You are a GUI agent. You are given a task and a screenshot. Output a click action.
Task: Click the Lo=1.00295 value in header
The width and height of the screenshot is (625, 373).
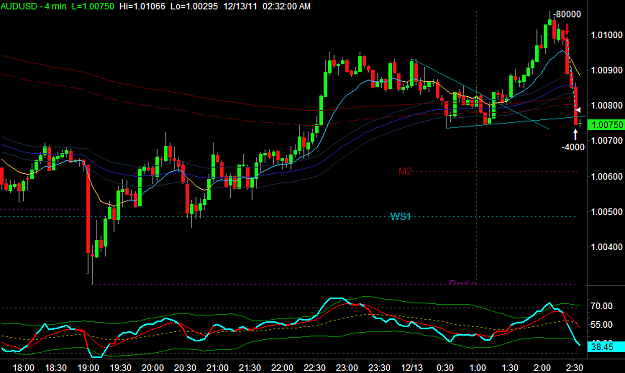point(194,6)
